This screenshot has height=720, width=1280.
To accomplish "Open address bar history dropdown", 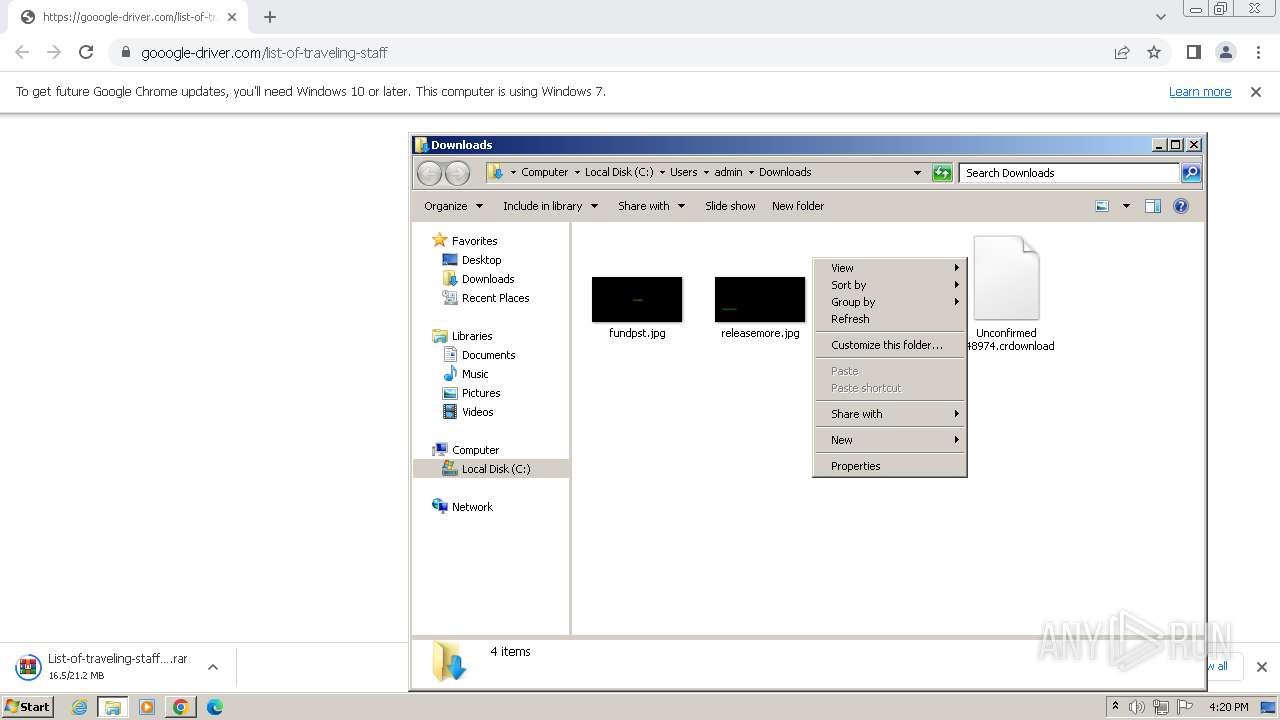I will (917, 173).
